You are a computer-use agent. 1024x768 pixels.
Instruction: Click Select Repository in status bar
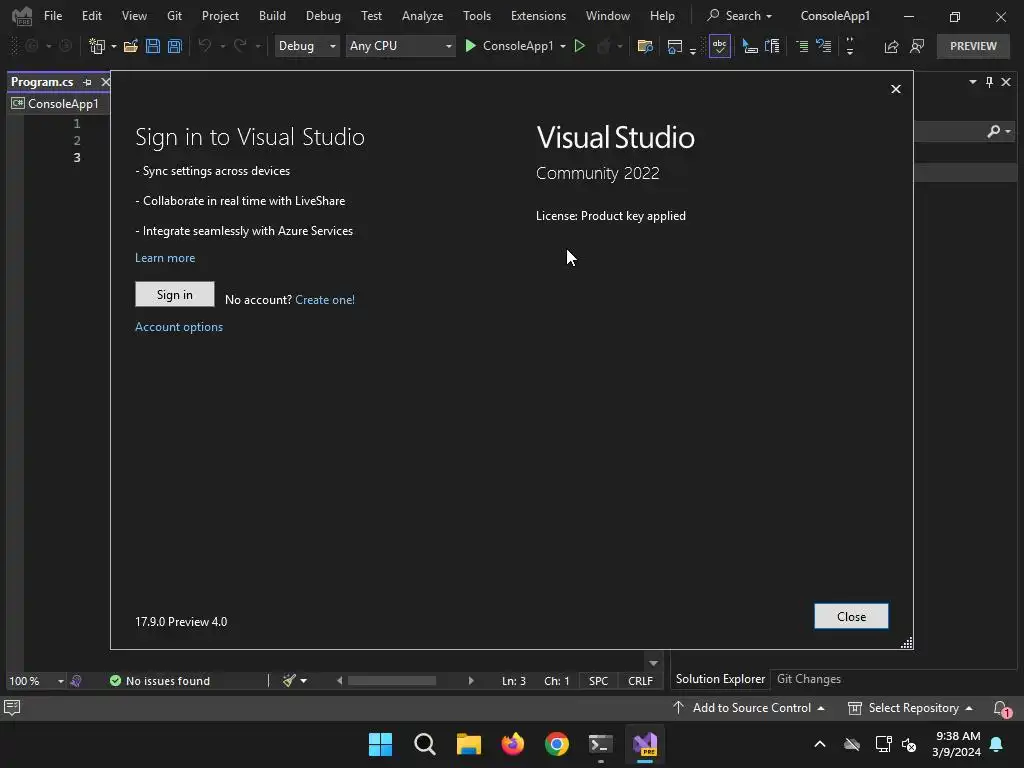click(910, 708)
